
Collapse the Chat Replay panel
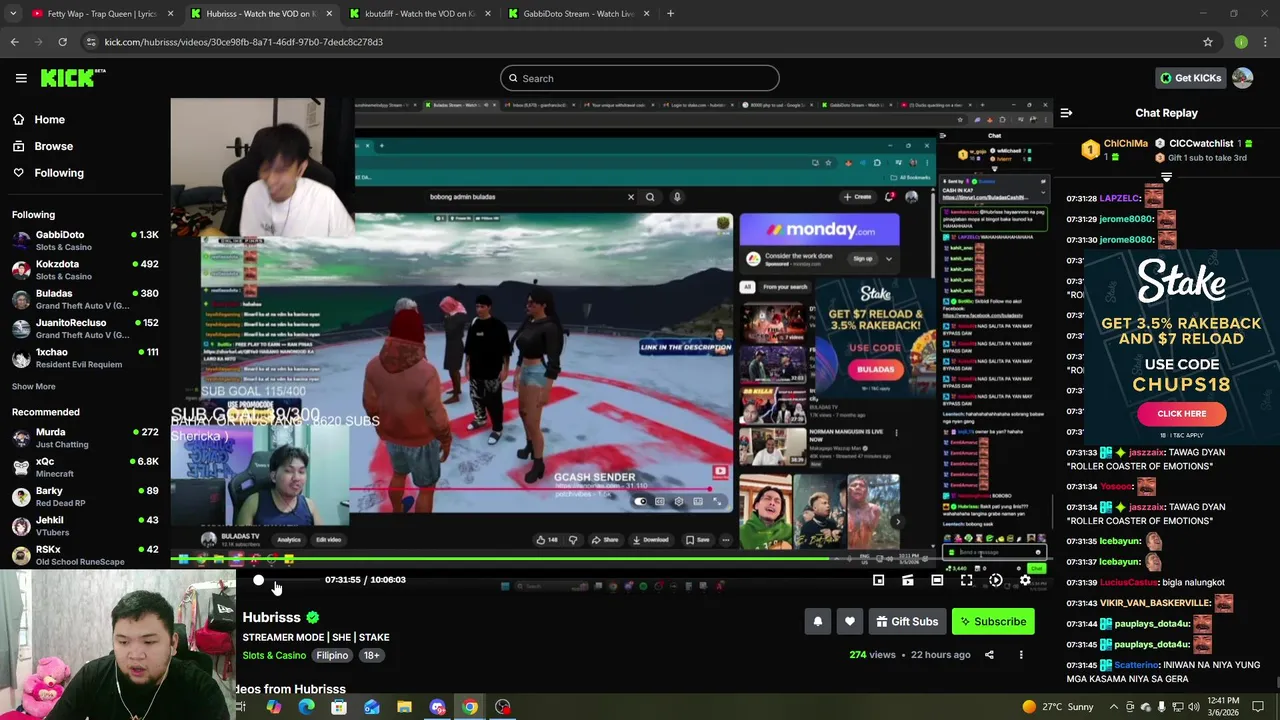[x=1066, y=113]
